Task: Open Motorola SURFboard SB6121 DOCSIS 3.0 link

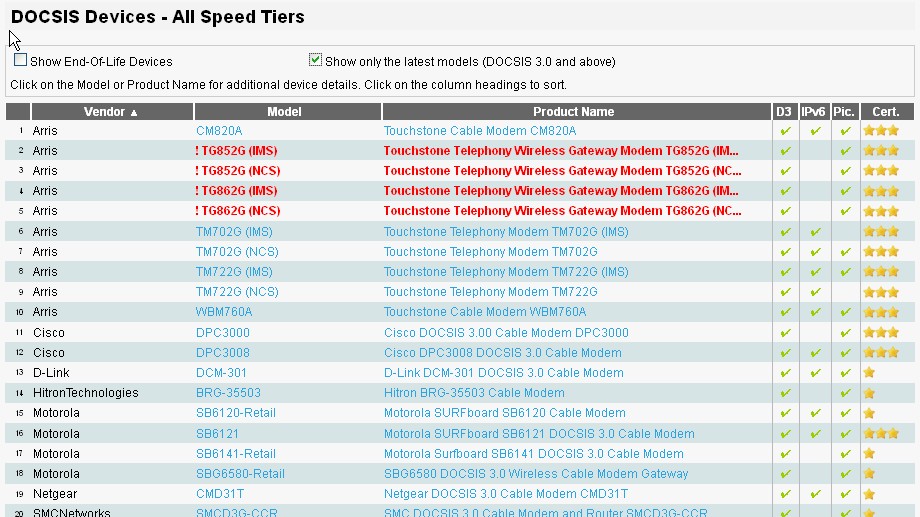Action: point(539,434)
